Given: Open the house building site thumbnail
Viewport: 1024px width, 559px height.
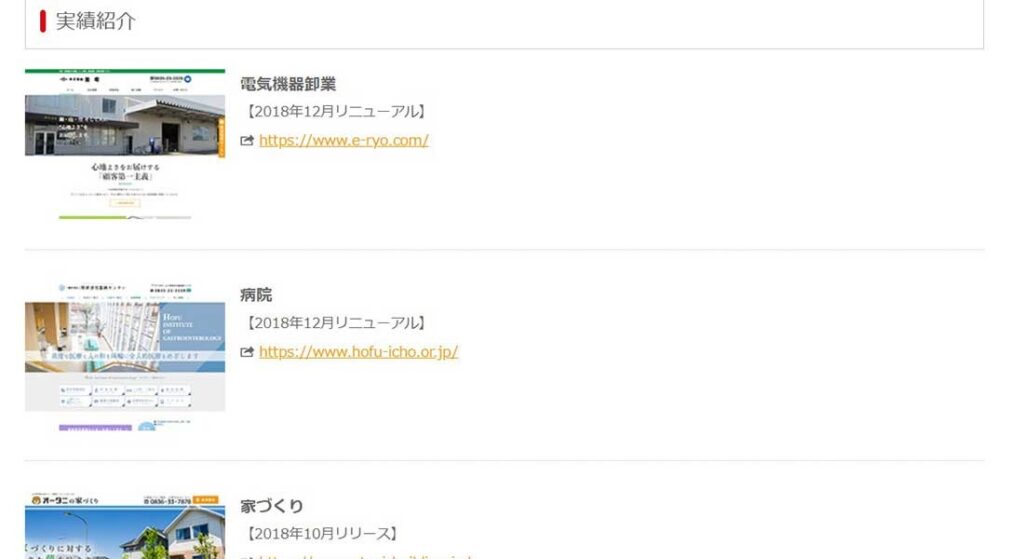Looking at the screenshot, I should click(125, 526).
